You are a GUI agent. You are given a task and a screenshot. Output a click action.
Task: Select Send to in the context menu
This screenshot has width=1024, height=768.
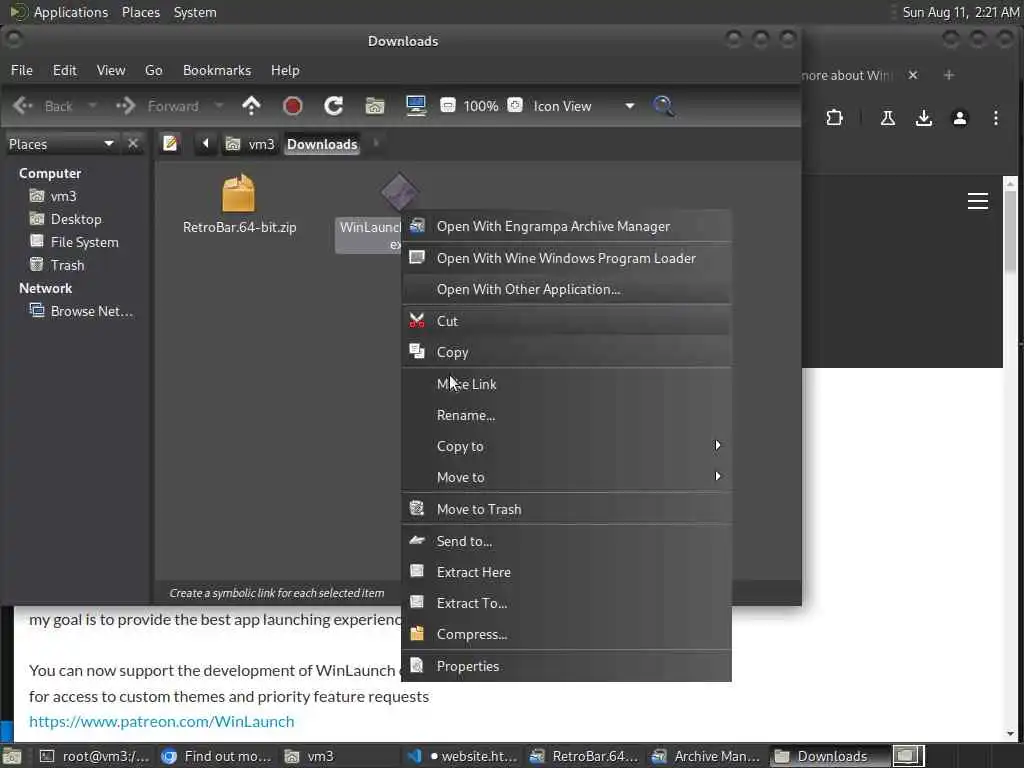566,541
